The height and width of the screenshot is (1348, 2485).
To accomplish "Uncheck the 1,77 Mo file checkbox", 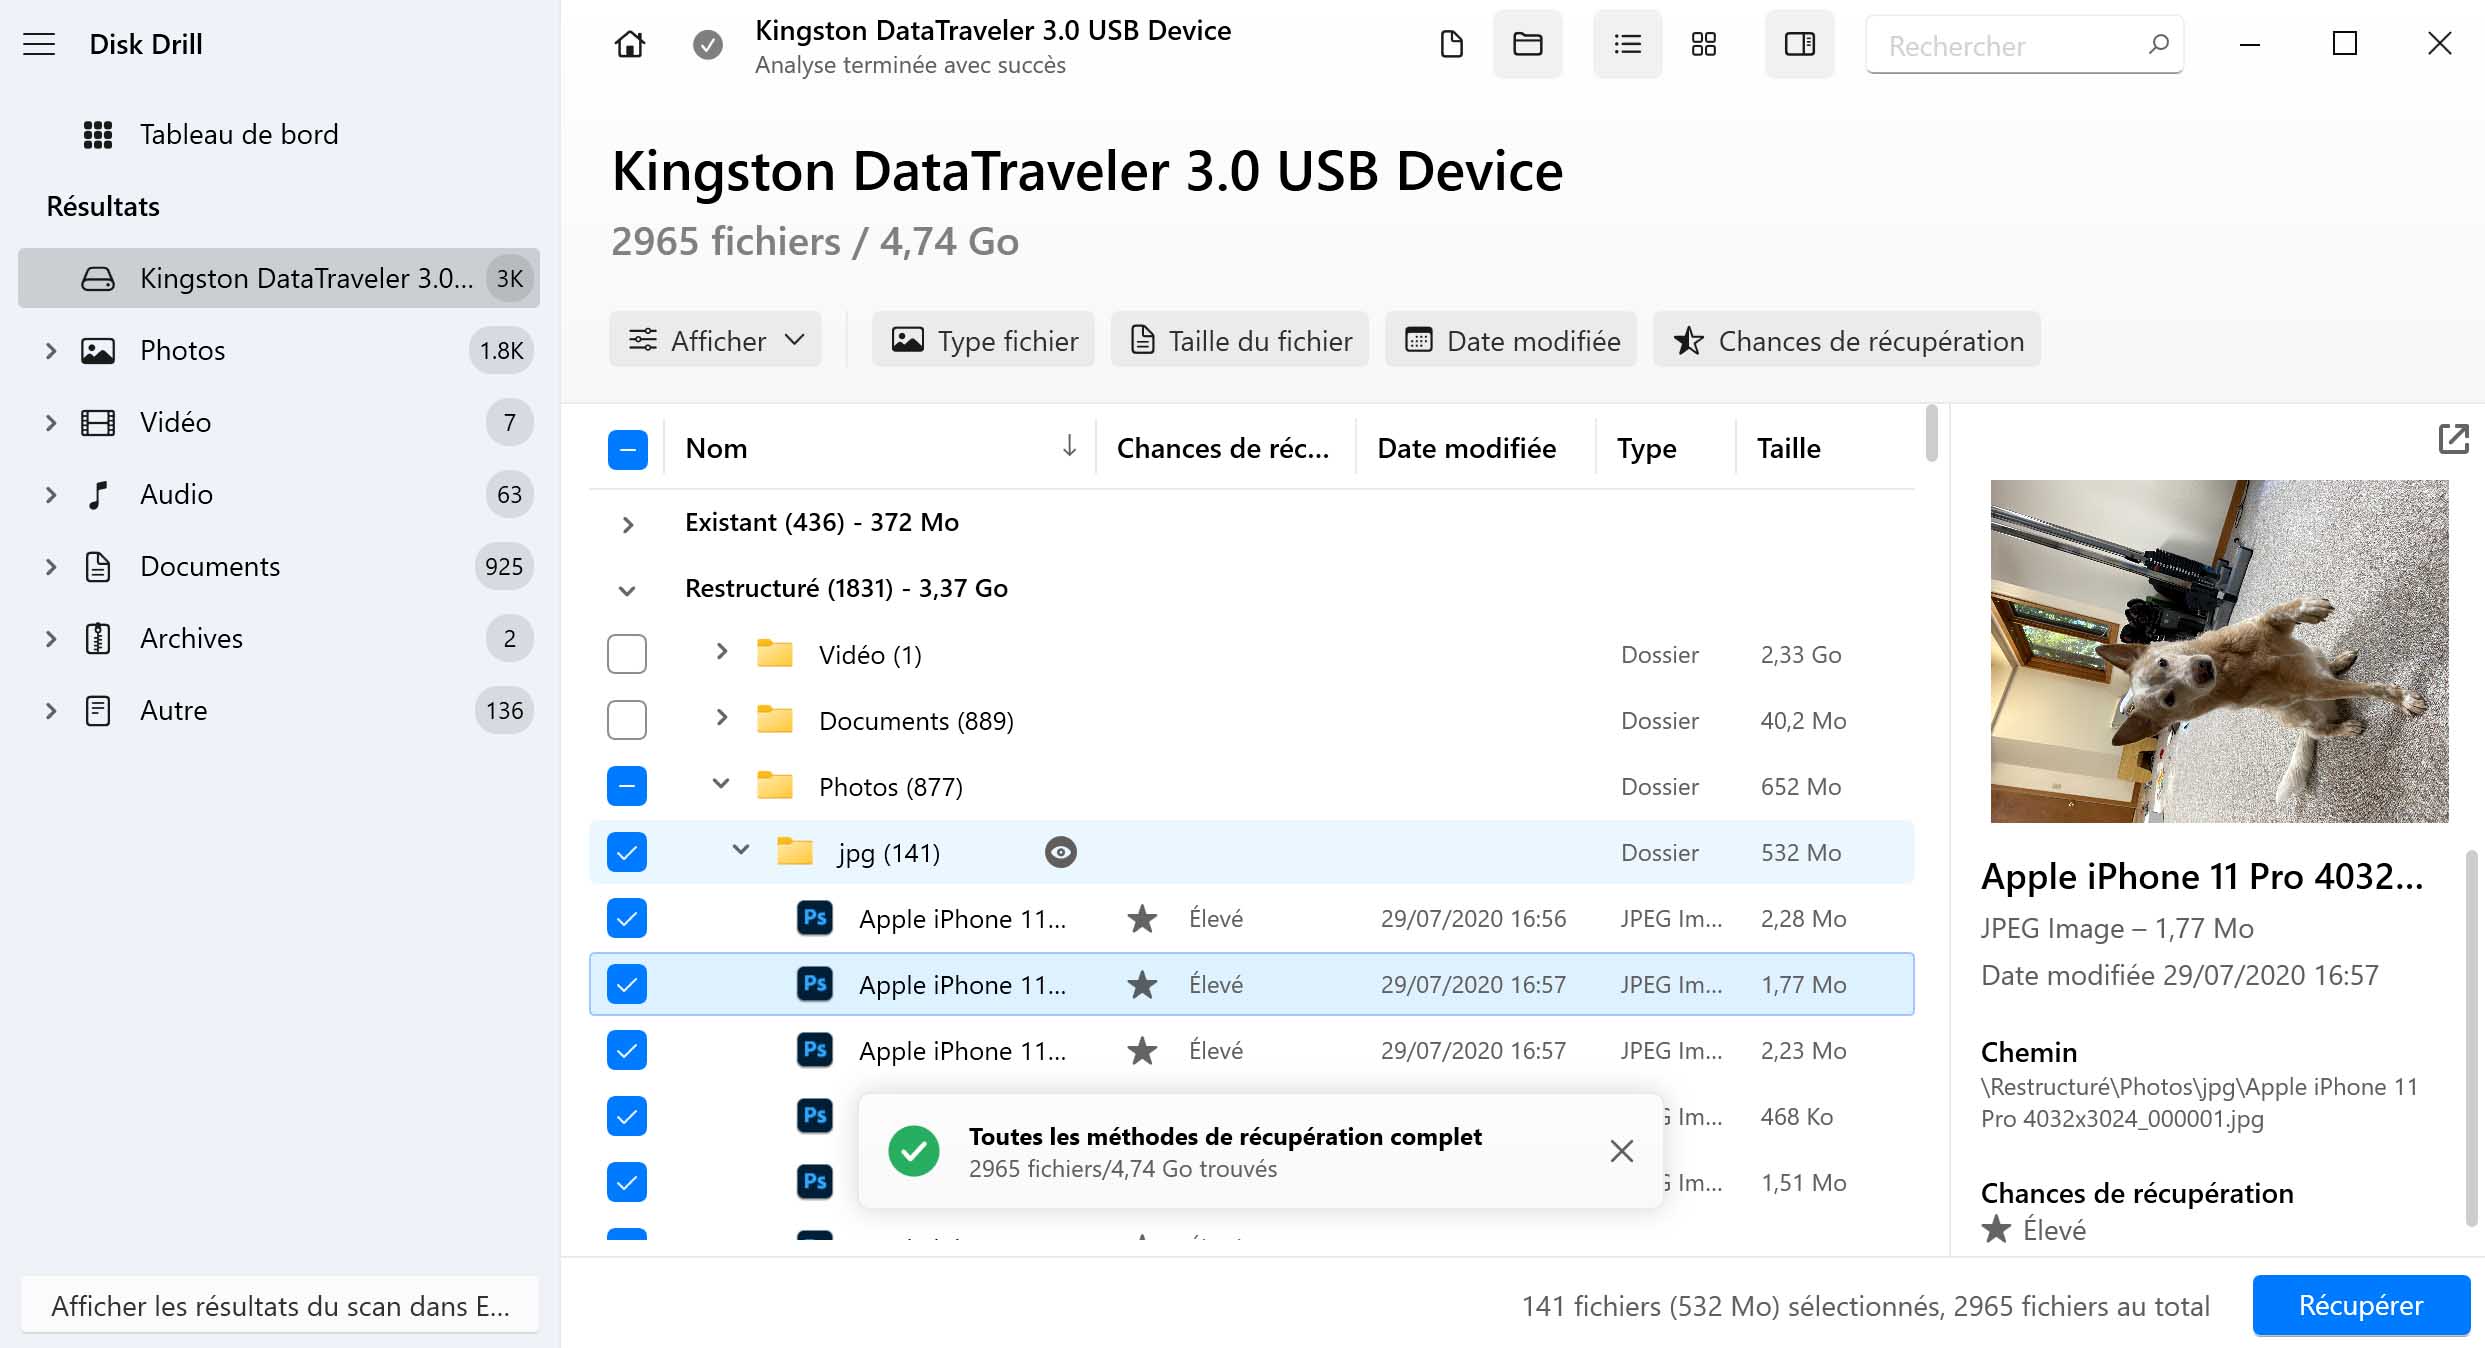I will [627, 984].
